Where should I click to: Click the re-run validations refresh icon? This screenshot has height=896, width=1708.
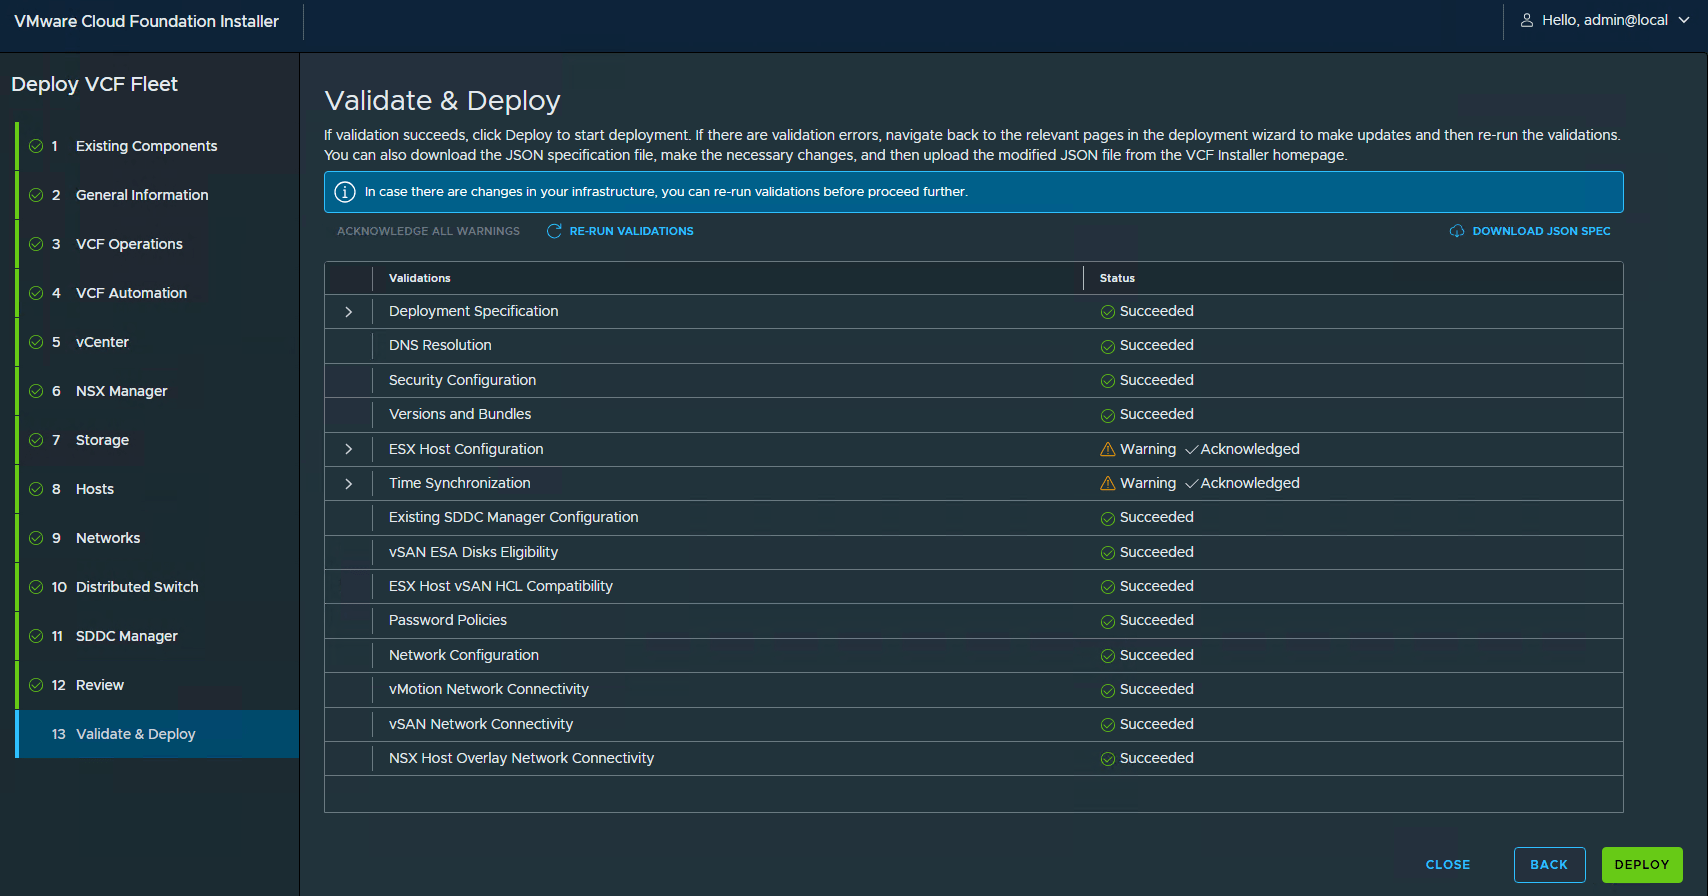[x=554, y=231]
